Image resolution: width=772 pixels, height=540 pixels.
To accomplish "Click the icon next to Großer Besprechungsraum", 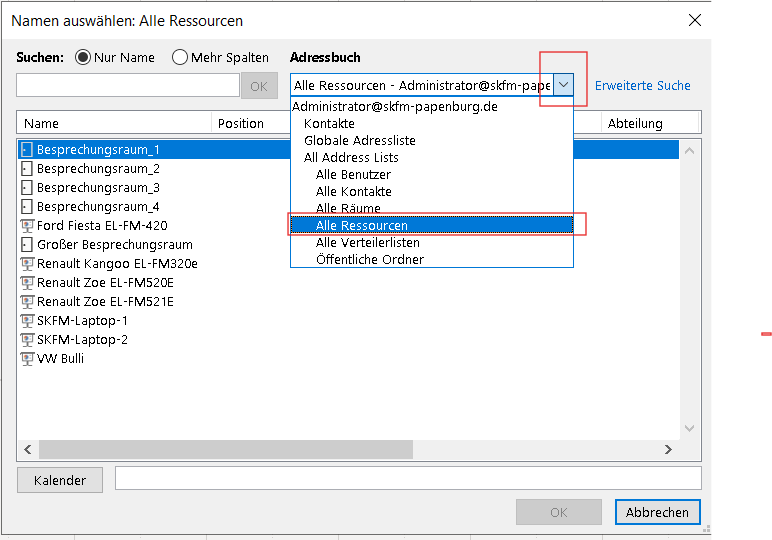I will click(27, 245).
